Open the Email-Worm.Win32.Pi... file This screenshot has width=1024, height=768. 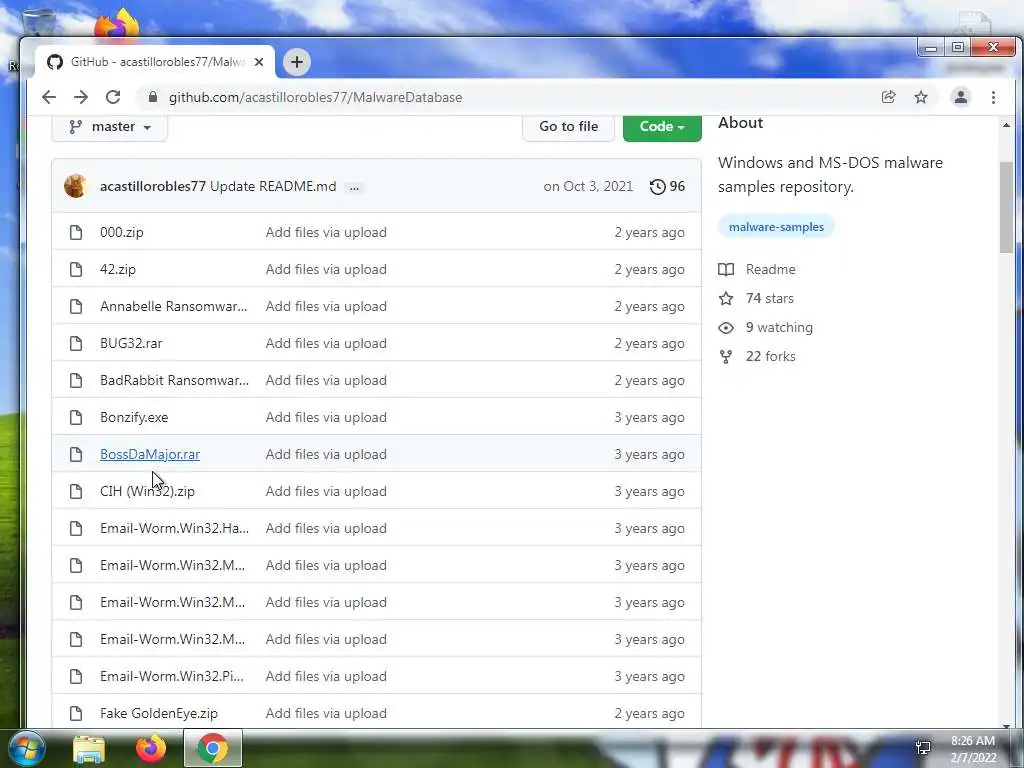coord(172,677)
